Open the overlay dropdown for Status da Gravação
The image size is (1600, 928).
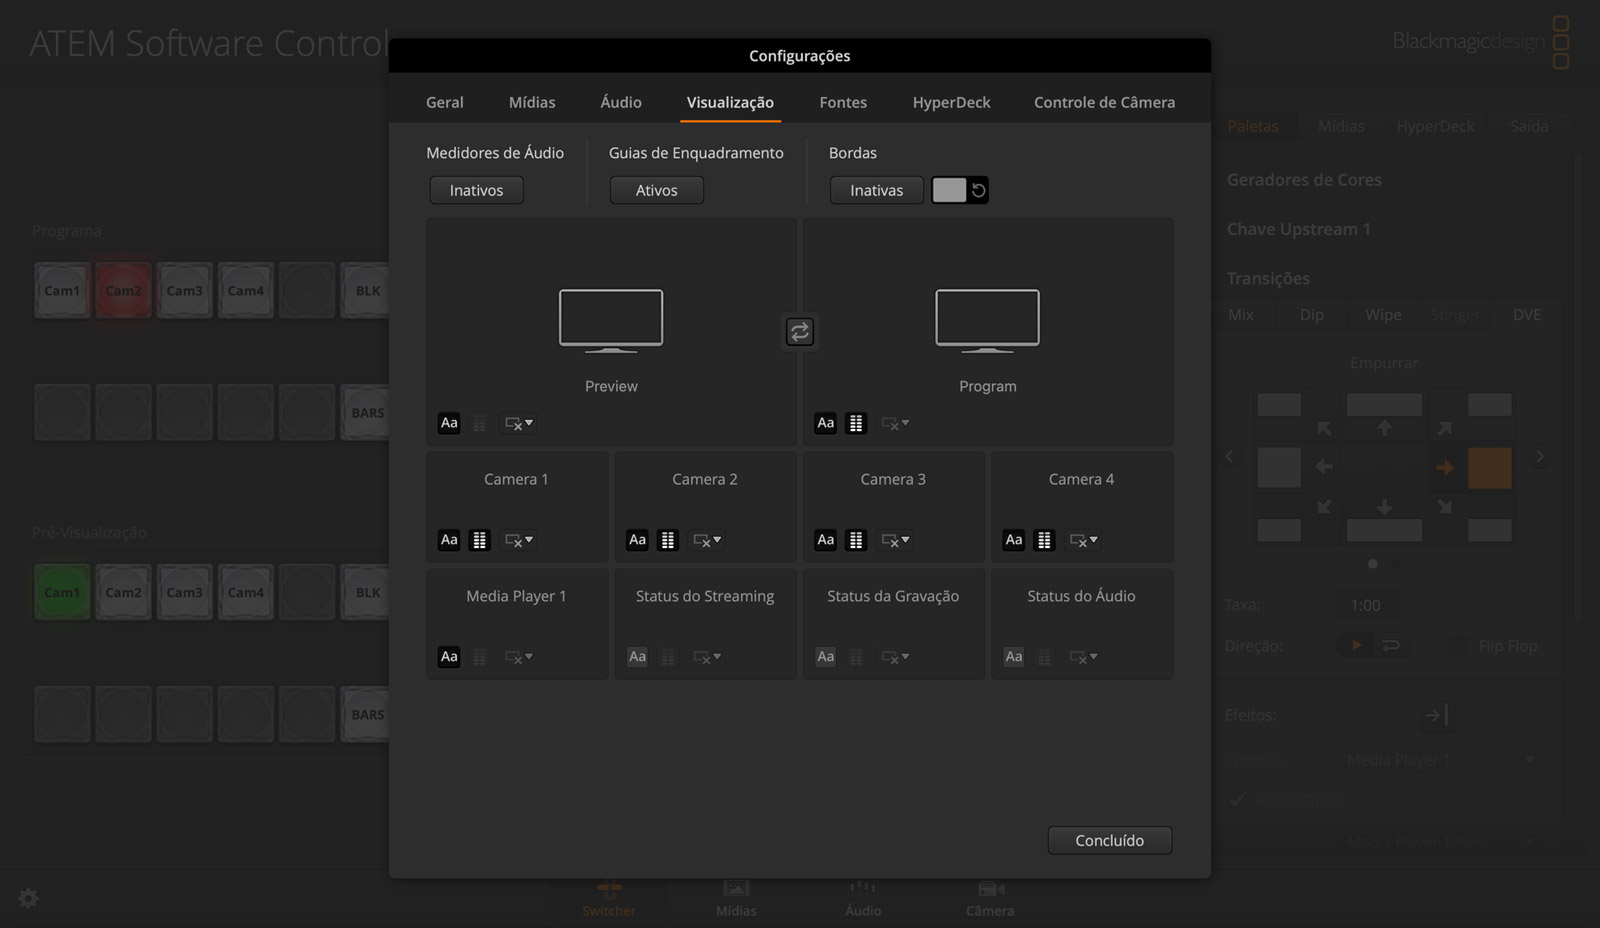(894, 657)
